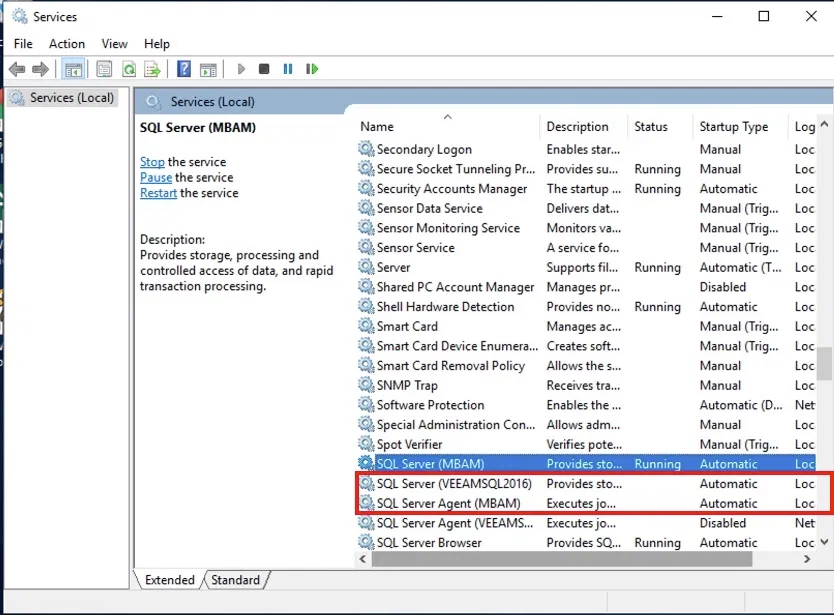Screen dimensions: 834x615
Task: Click the Refresh toolbar icon
Action: coord(129,69)
